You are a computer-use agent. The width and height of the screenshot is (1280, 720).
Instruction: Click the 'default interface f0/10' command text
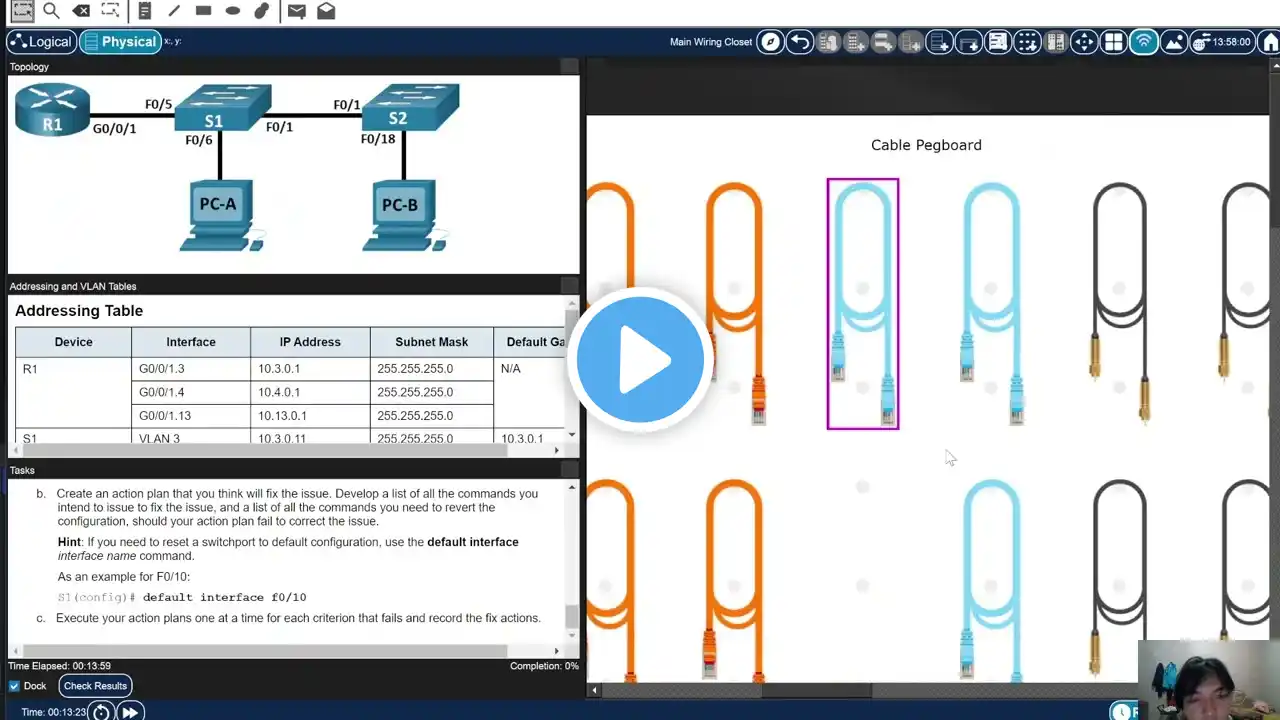click(x=224, y=597)
